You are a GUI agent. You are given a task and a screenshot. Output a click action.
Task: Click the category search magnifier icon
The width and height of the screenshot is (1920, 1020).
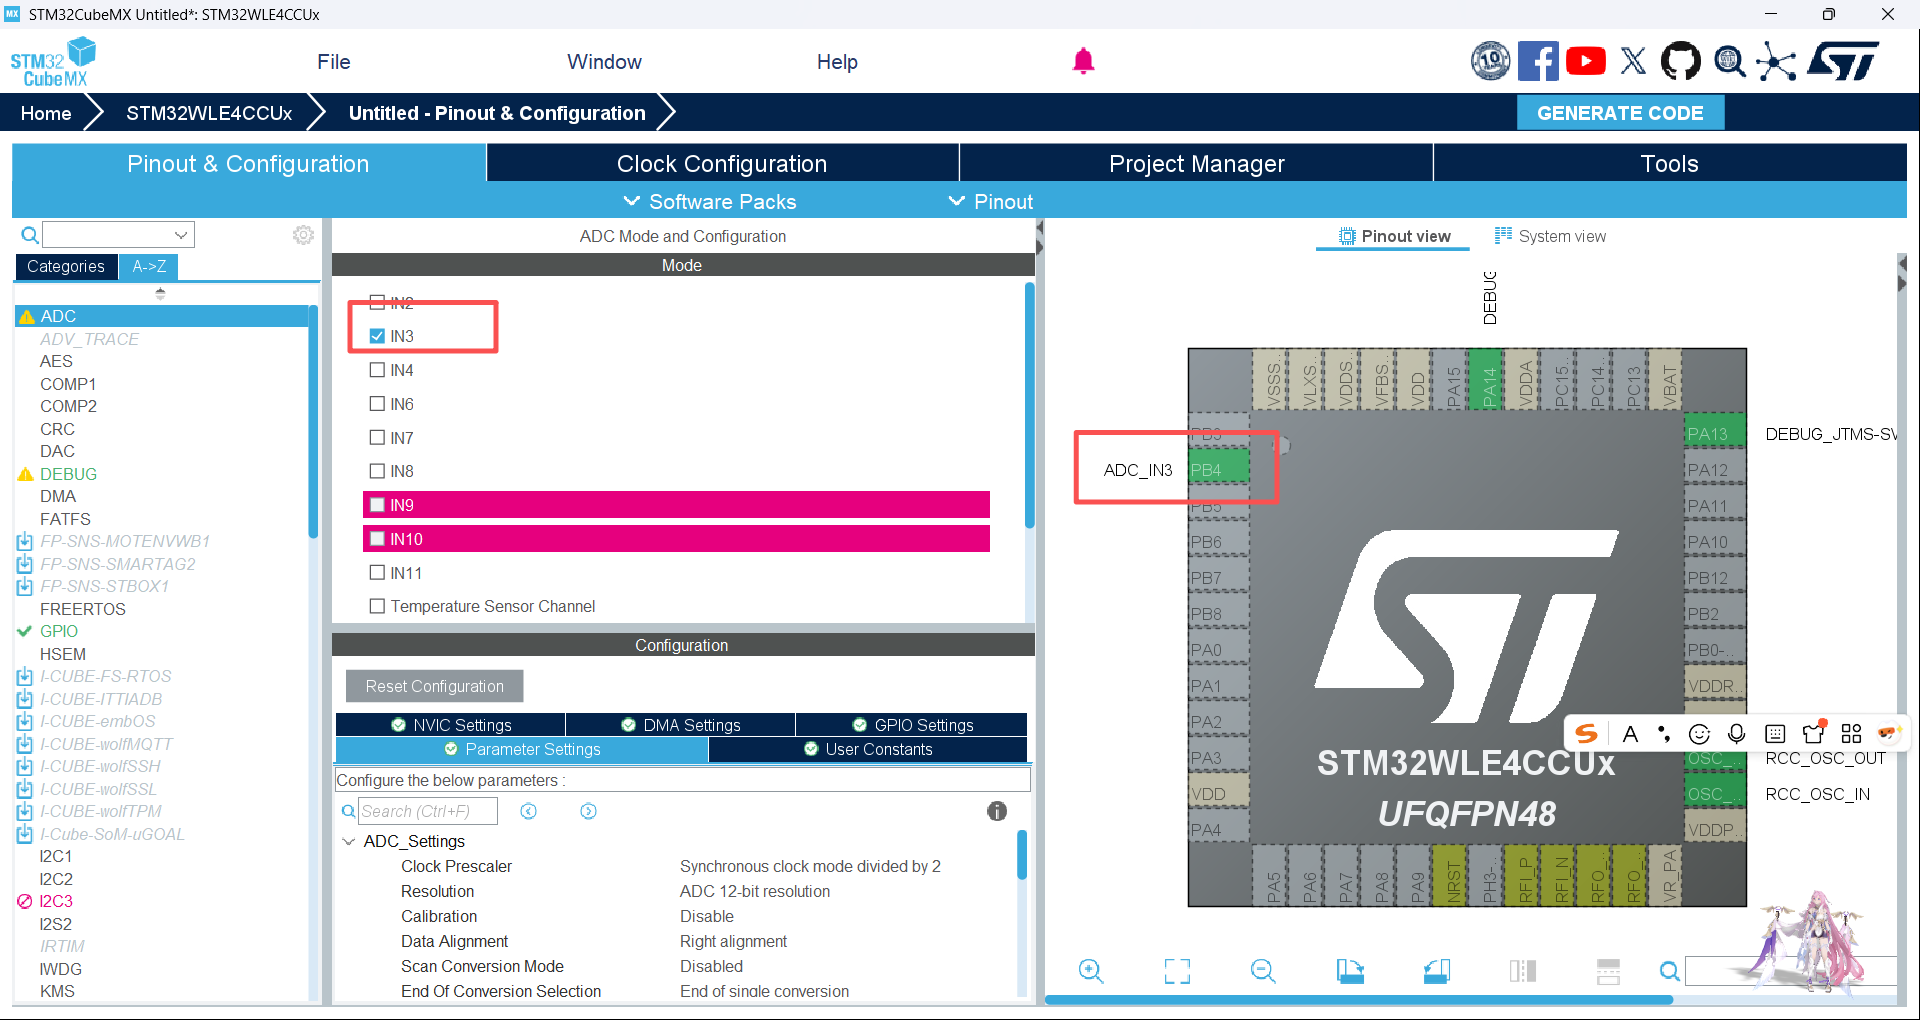[30, 235]
